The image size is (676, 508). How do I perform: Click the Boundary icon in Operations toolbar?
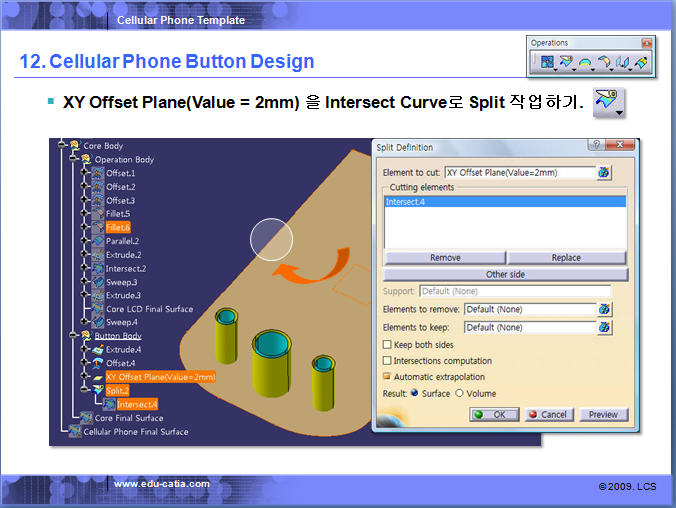(584, 62)
